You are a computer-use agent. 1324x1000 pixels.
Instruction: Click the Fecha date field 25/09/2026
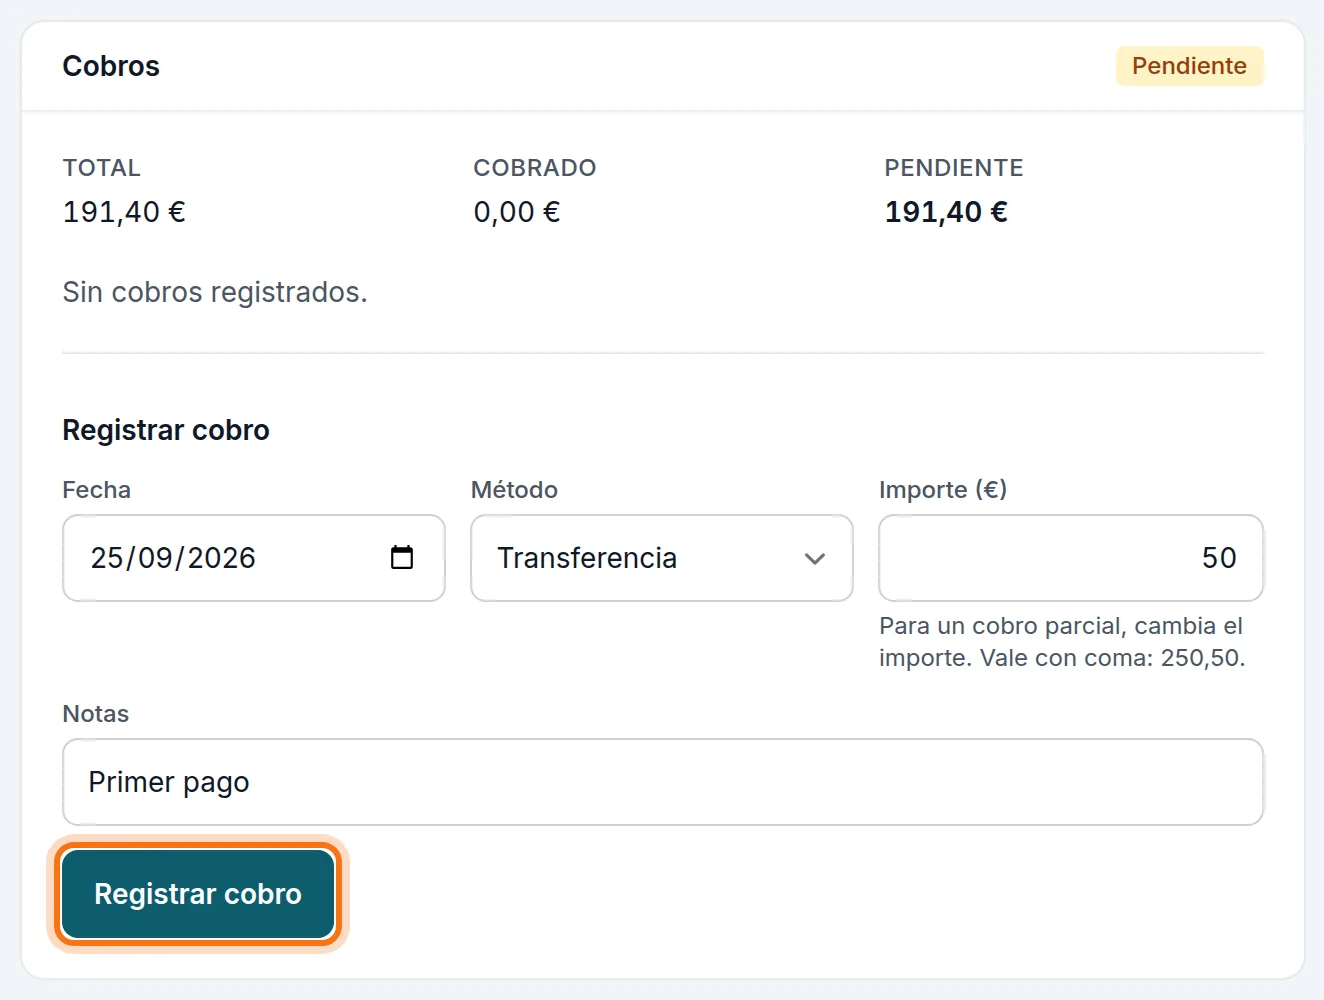point(254,558)
